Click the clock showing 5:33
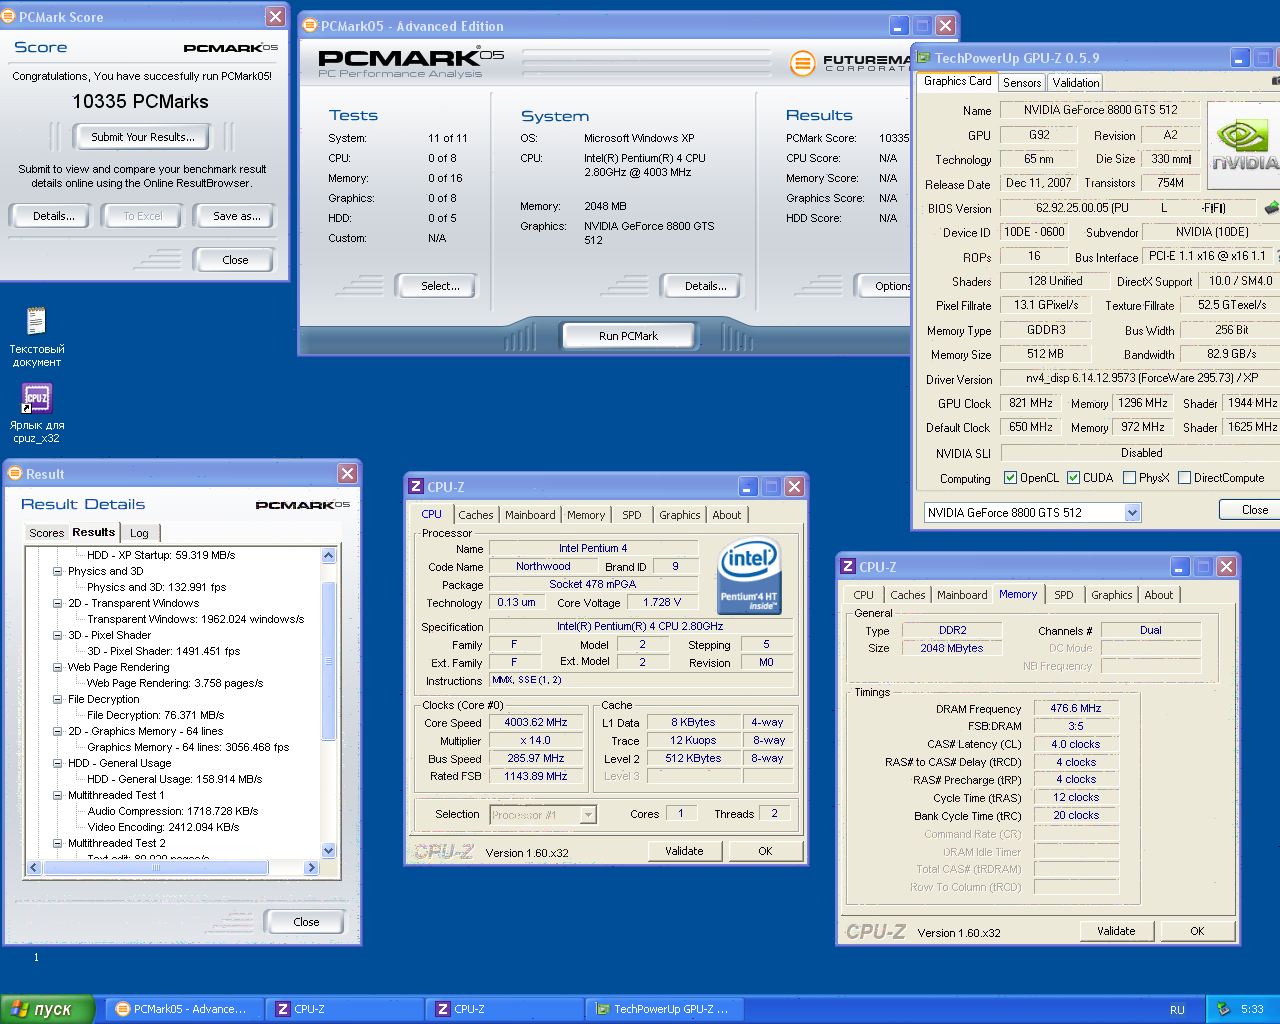Viewport: 1280px width, 1024px height. 1252,1010
